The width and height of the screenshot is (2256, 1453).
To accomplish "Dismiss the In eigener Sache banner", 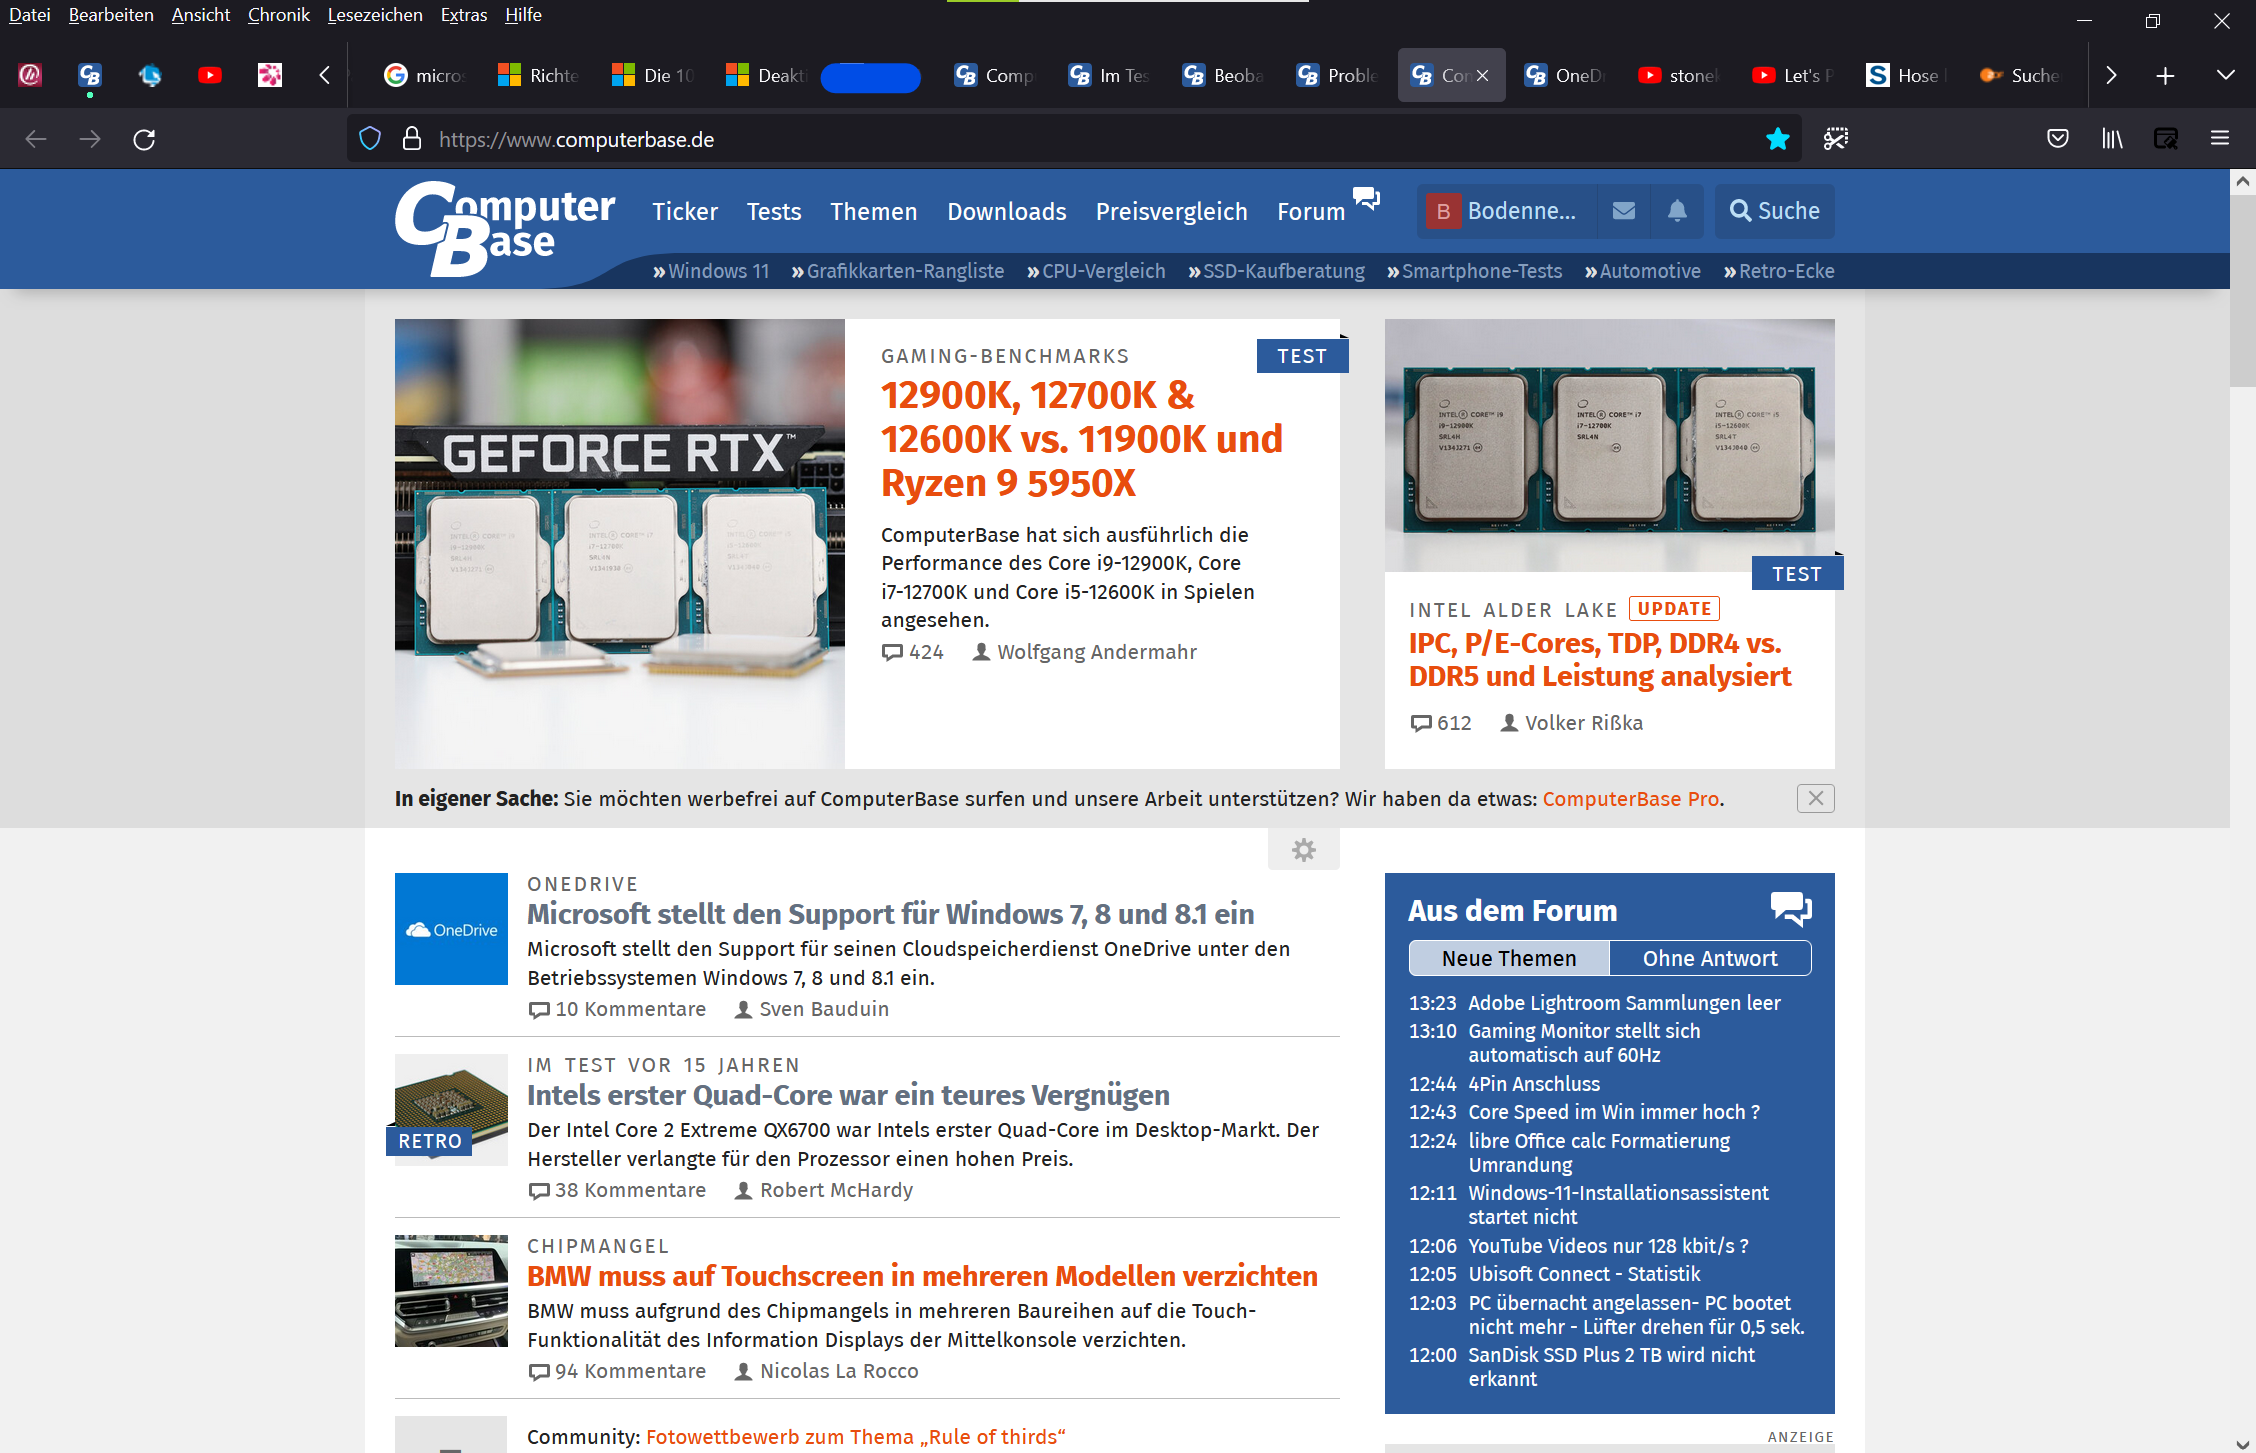I will click(x=1815, y=798).
